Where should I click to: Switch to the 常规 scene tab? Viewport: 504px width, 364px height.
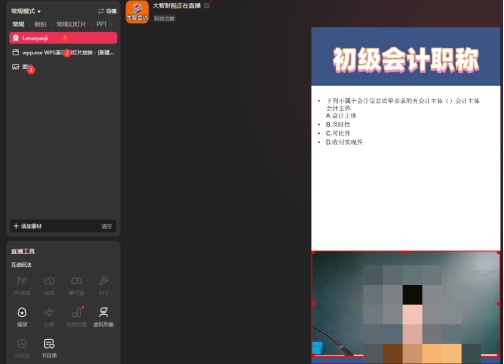(18, 24)
